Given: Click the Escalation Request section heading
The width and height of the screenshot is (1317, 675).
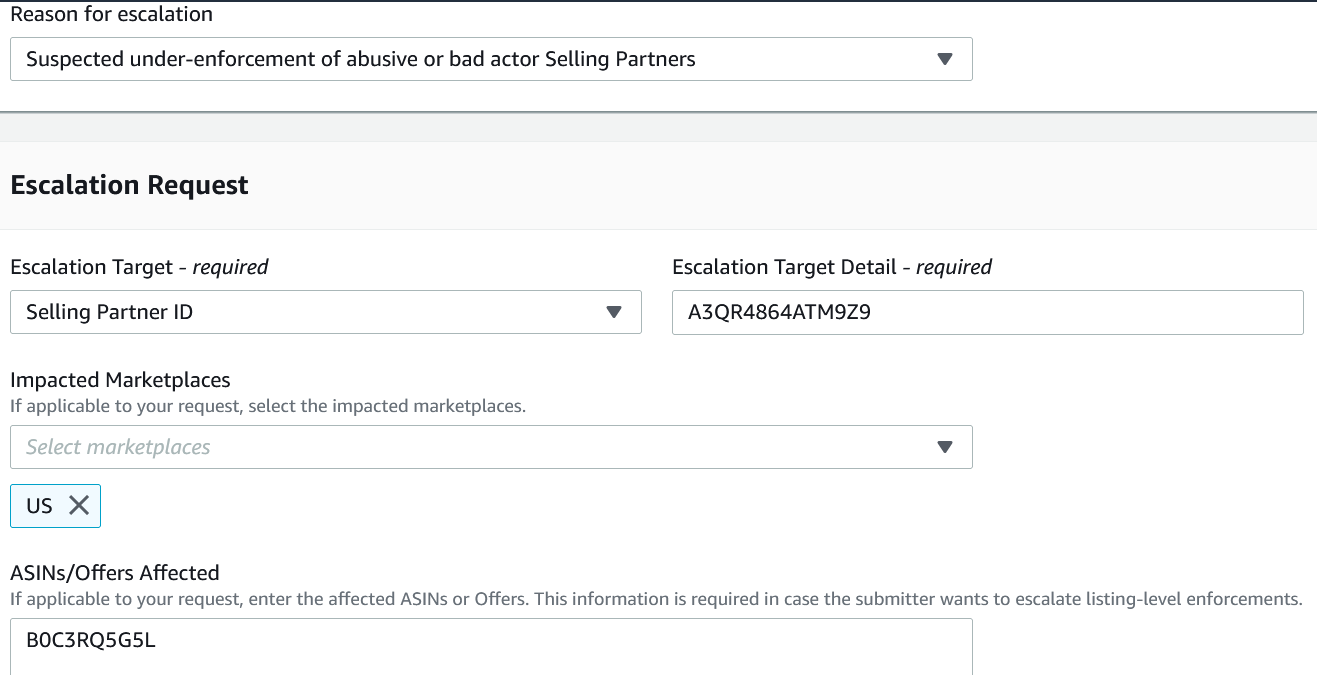Looking at the screenshot, I should (129, 185).
